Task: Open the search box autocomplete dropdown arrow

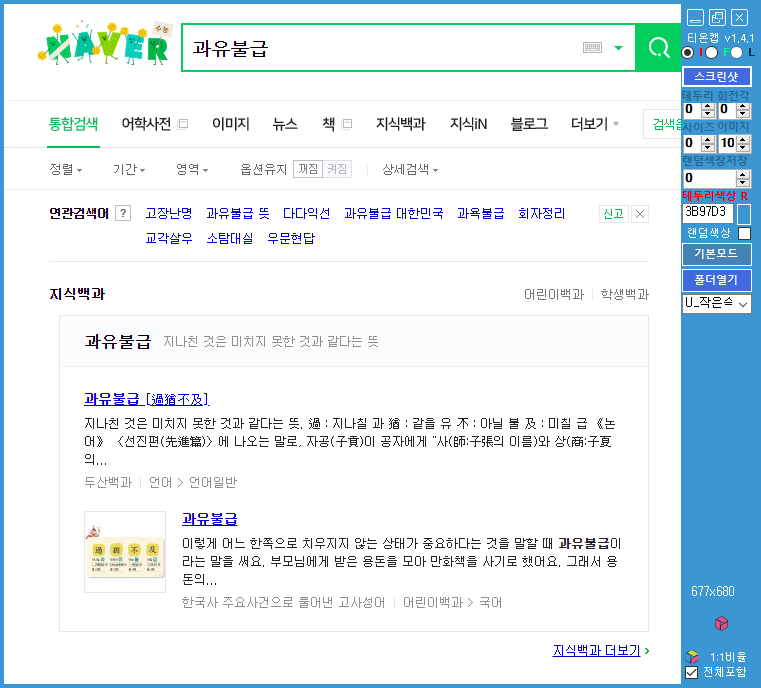Action: [618, 48]
